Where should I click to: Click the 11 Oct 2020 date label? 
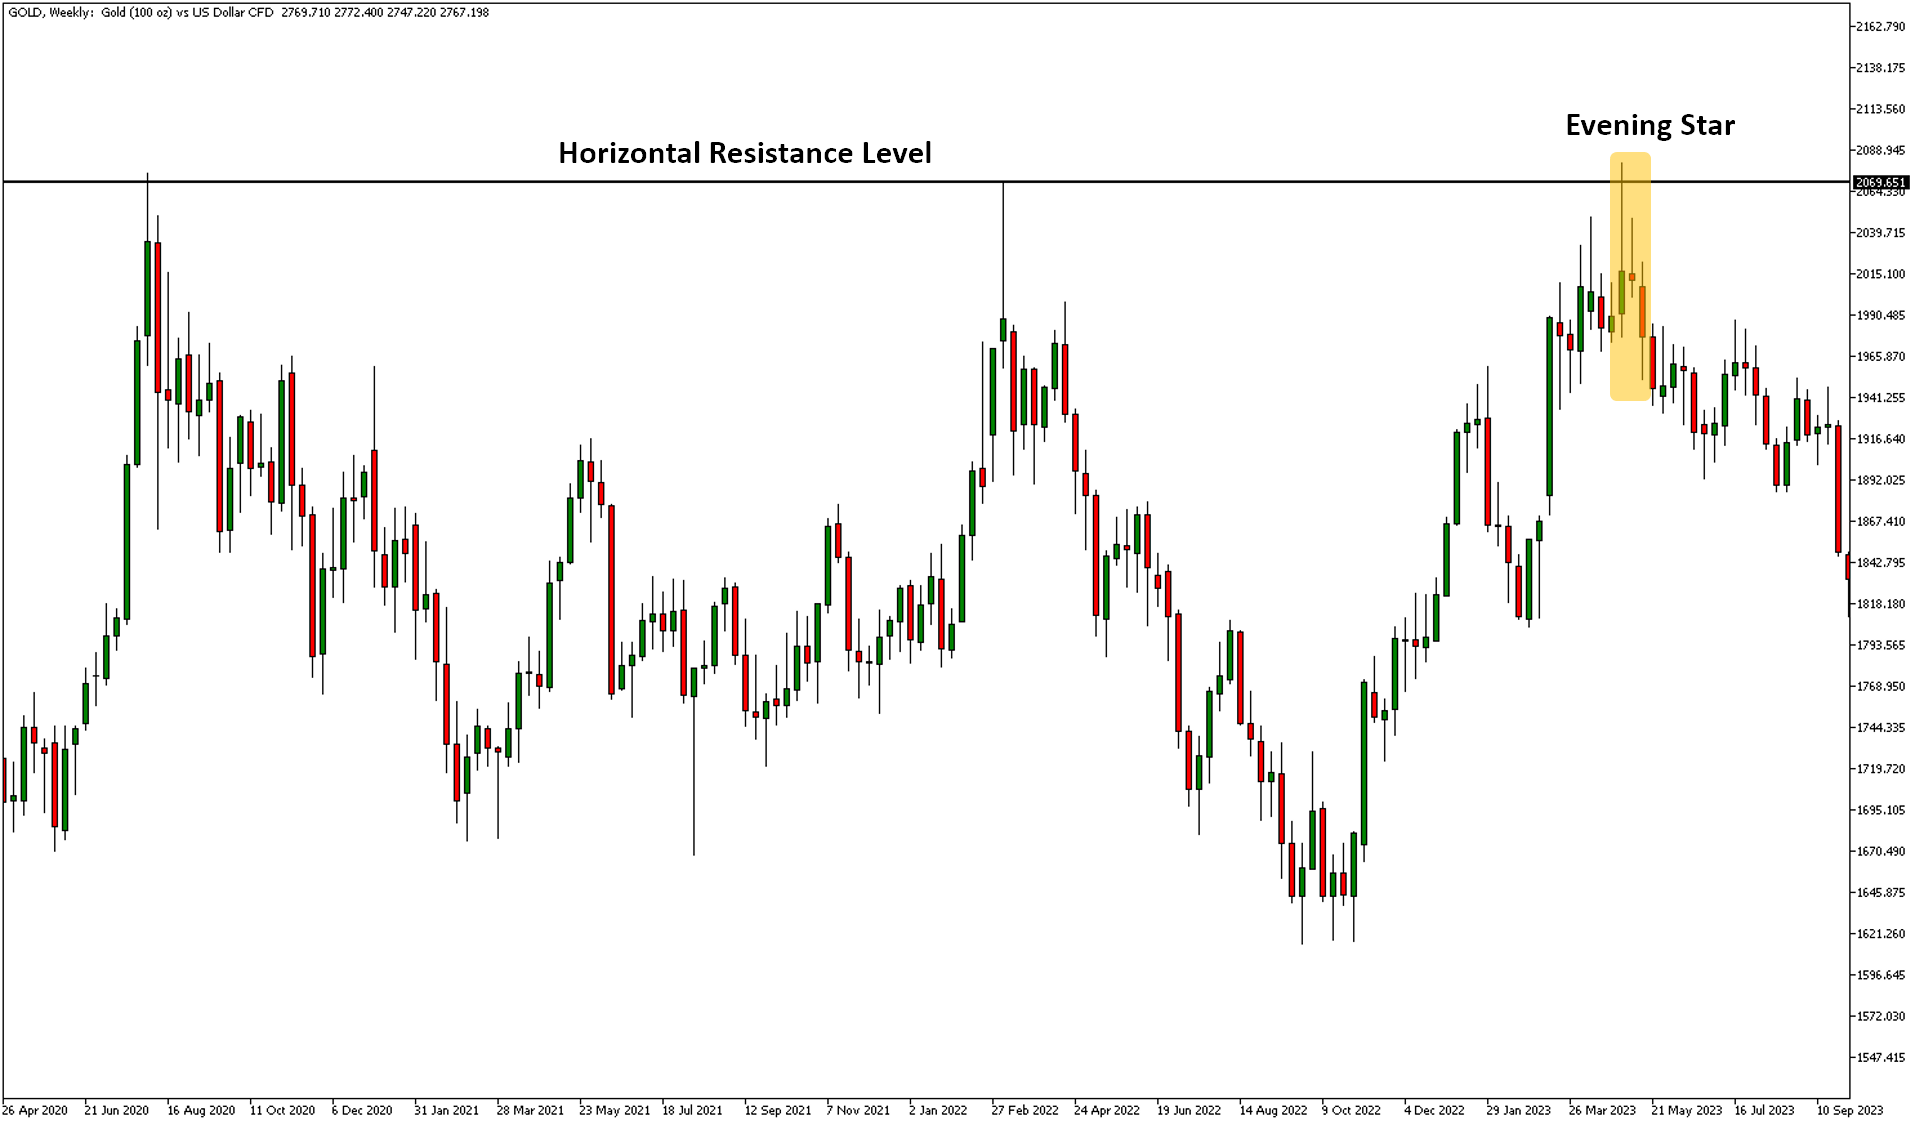282,1110
